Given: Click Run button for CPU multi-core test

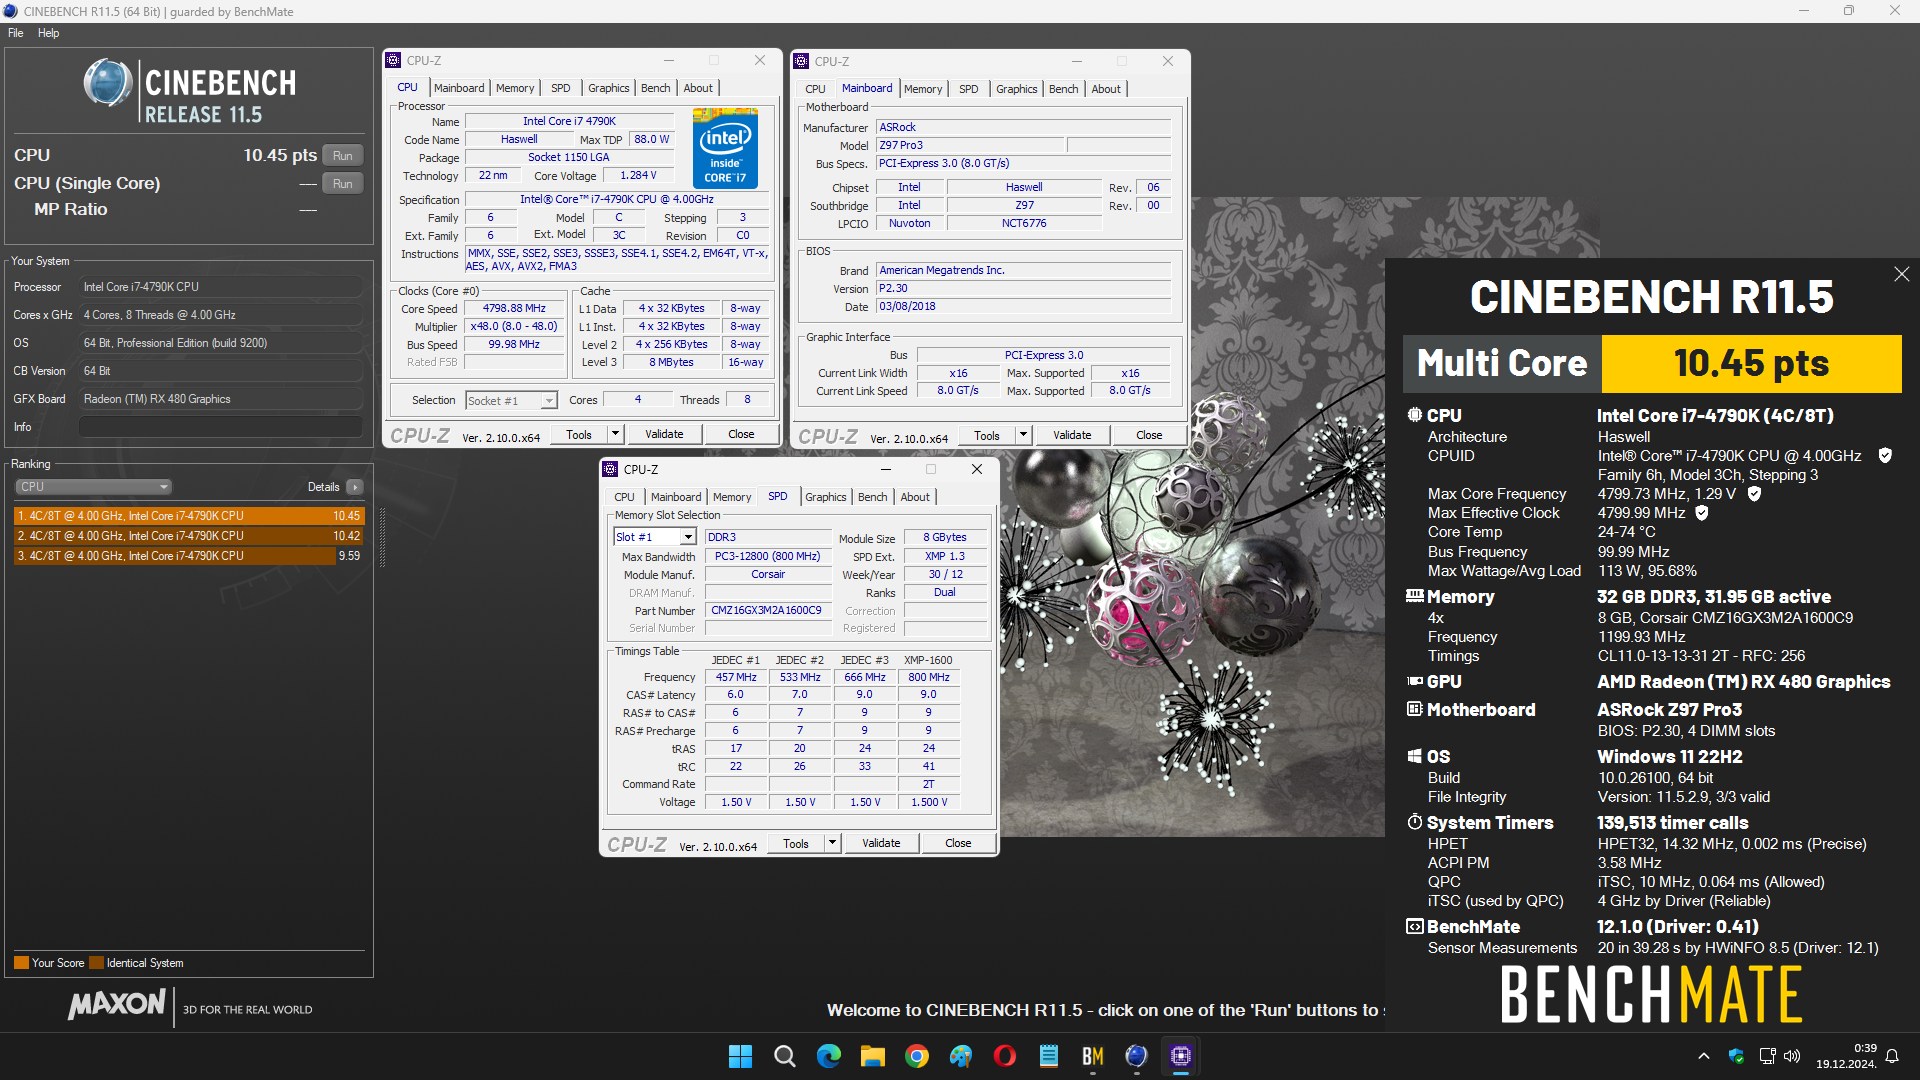Looking at the screenshot, I should pyautogui.click(x=342, y=156).
